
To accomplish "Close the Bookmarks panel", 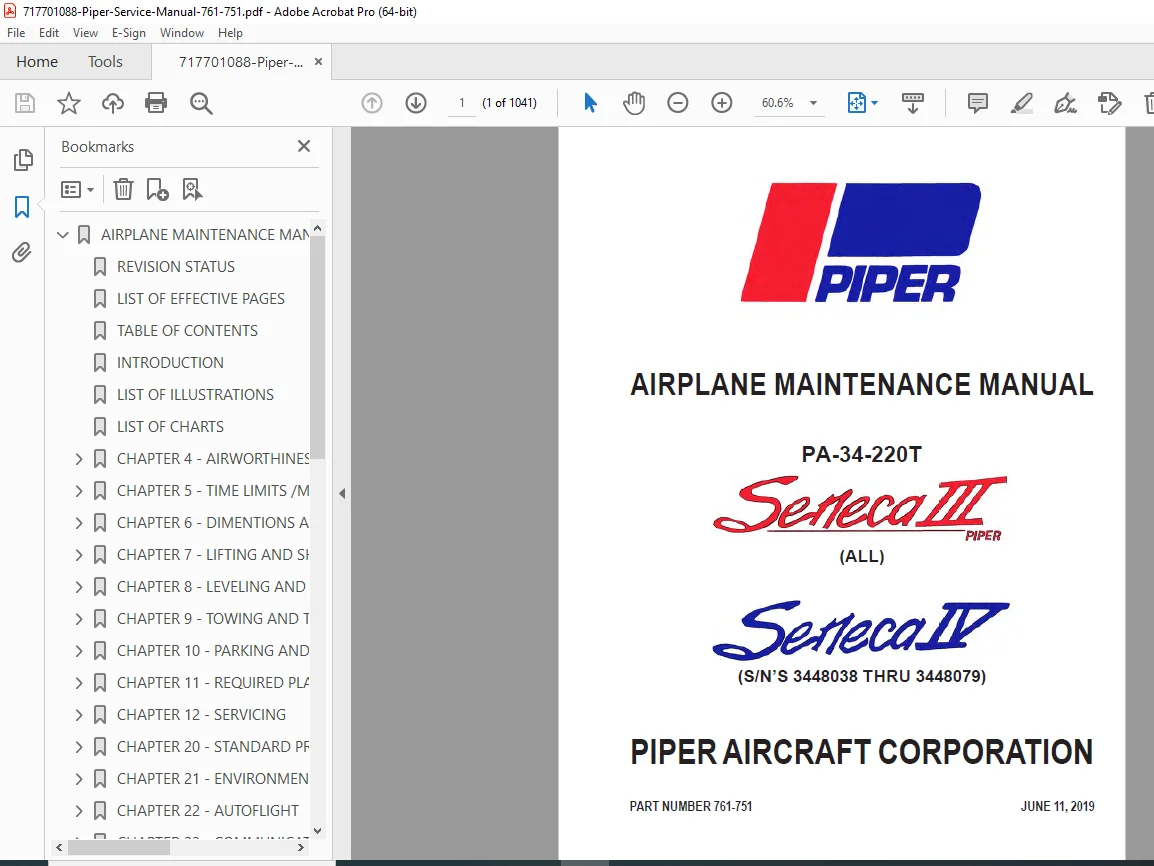I will [304, 146].
